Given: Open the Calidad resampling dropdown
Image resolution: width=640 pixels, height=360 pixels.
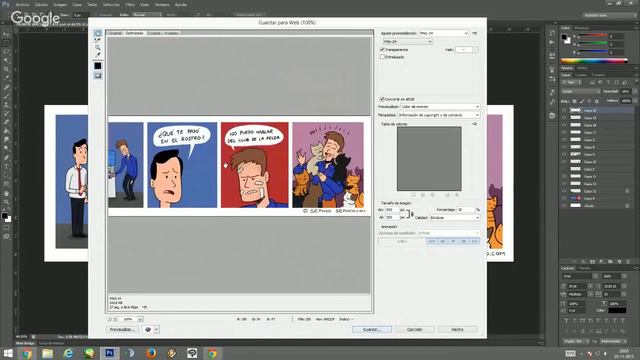Looking at the screenshot, I should click(x=454, y=218).
